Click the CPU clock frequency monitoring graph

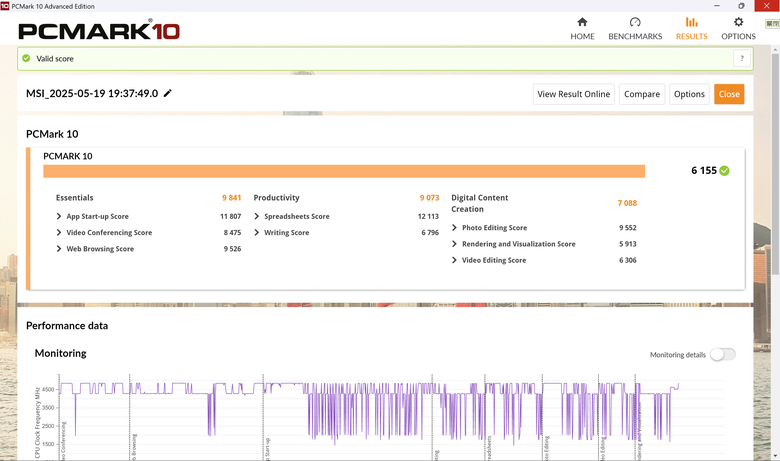(x=378, y=417)
